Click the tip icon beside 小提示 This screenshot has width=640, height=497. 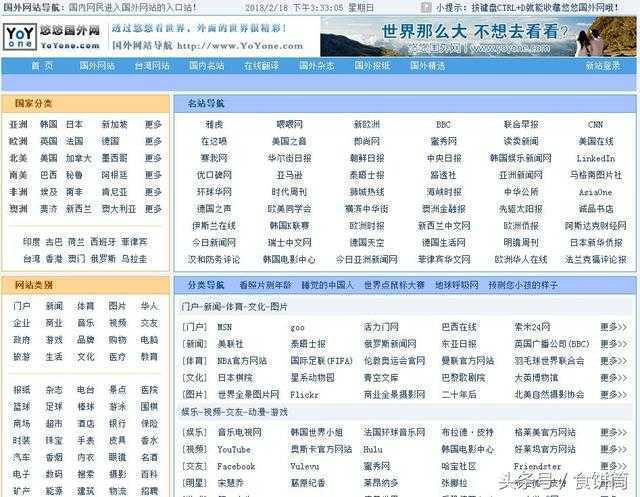click(426, 7)
